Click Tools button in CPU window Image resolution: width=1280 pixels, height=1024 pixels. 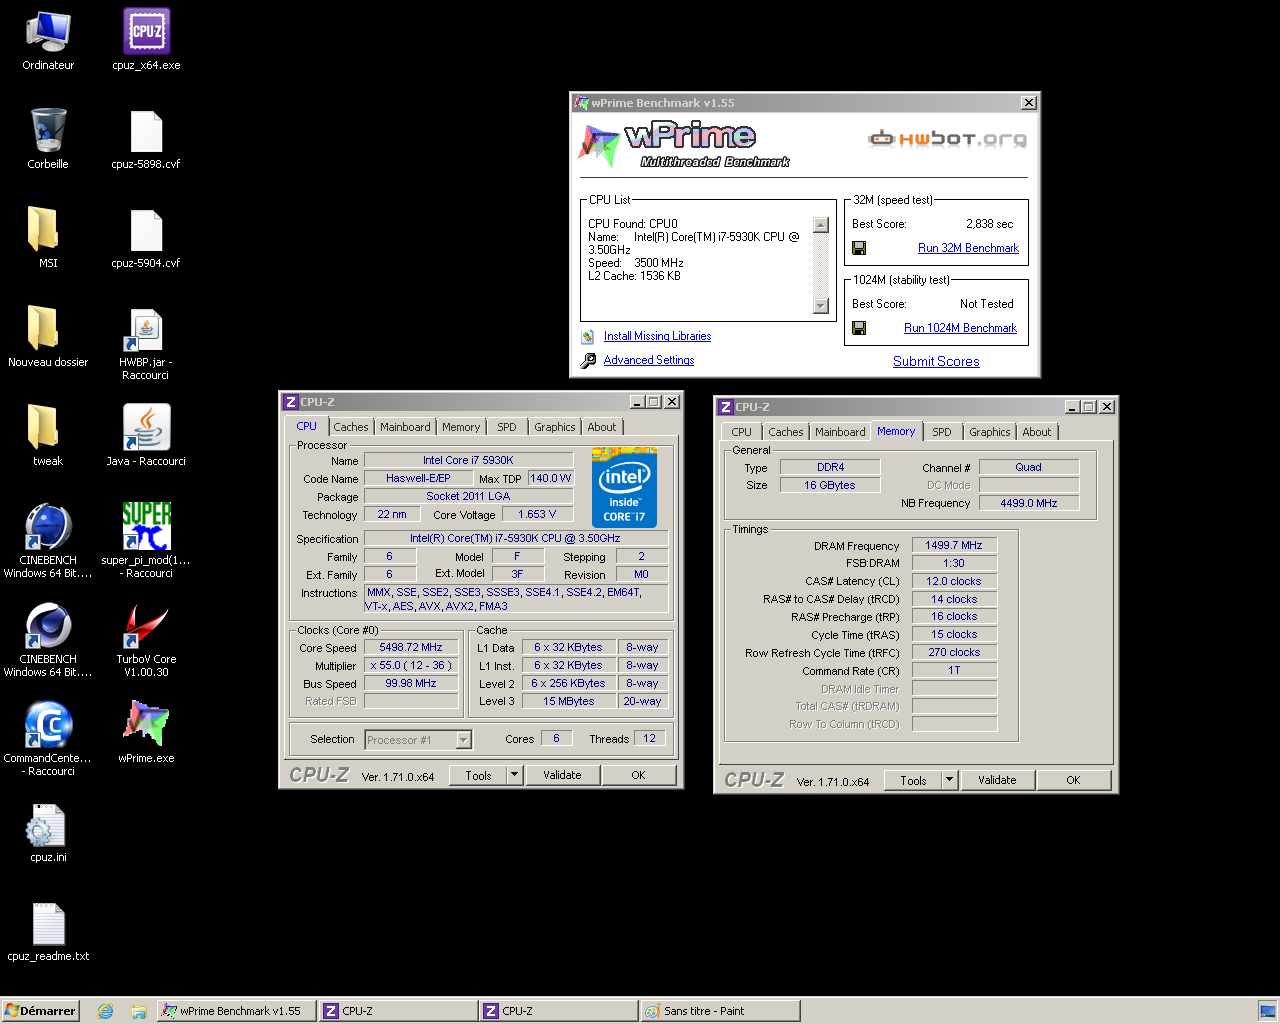pyautogui.click(x=478, y=775)
